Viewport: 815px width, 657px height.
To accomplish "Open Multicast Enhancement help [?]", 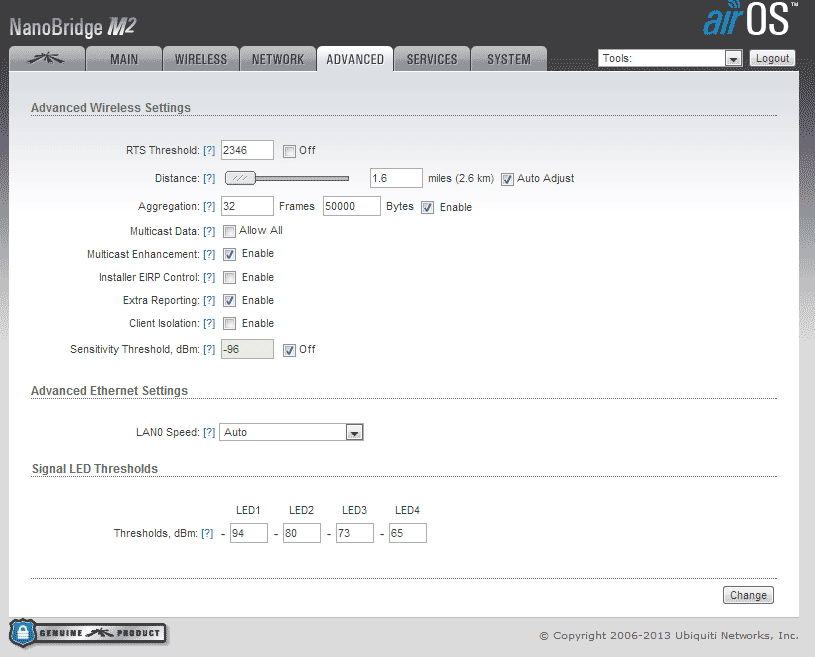I will click(x=209, y=254).
